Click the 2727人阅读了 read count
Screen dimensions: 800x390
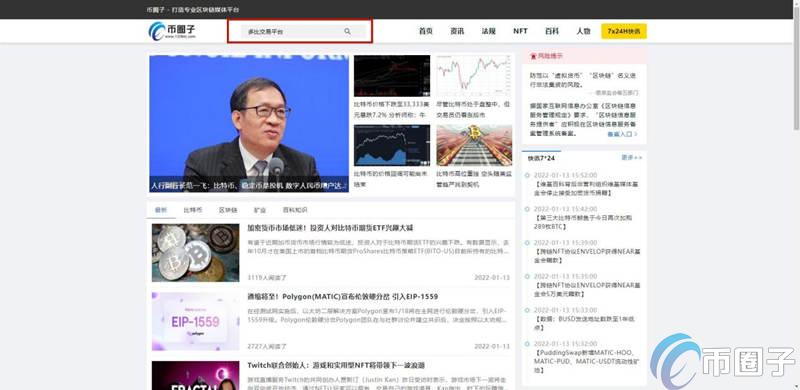point(267,346)
